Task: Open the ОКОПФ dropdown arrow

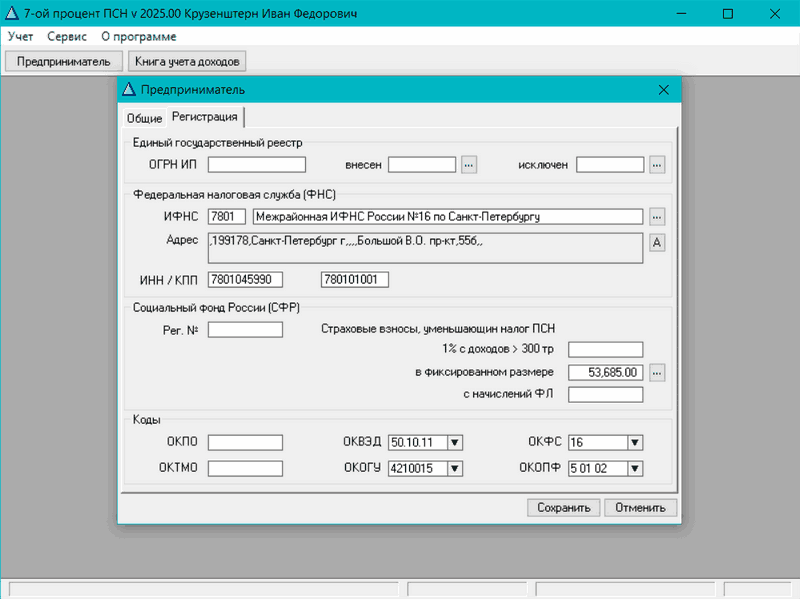Action: pos(634,468)
